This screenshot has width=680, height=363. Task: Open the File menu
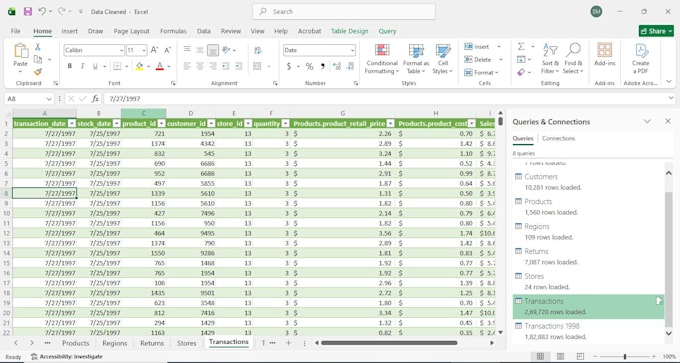pyautogui.click(x=15, y=31)
